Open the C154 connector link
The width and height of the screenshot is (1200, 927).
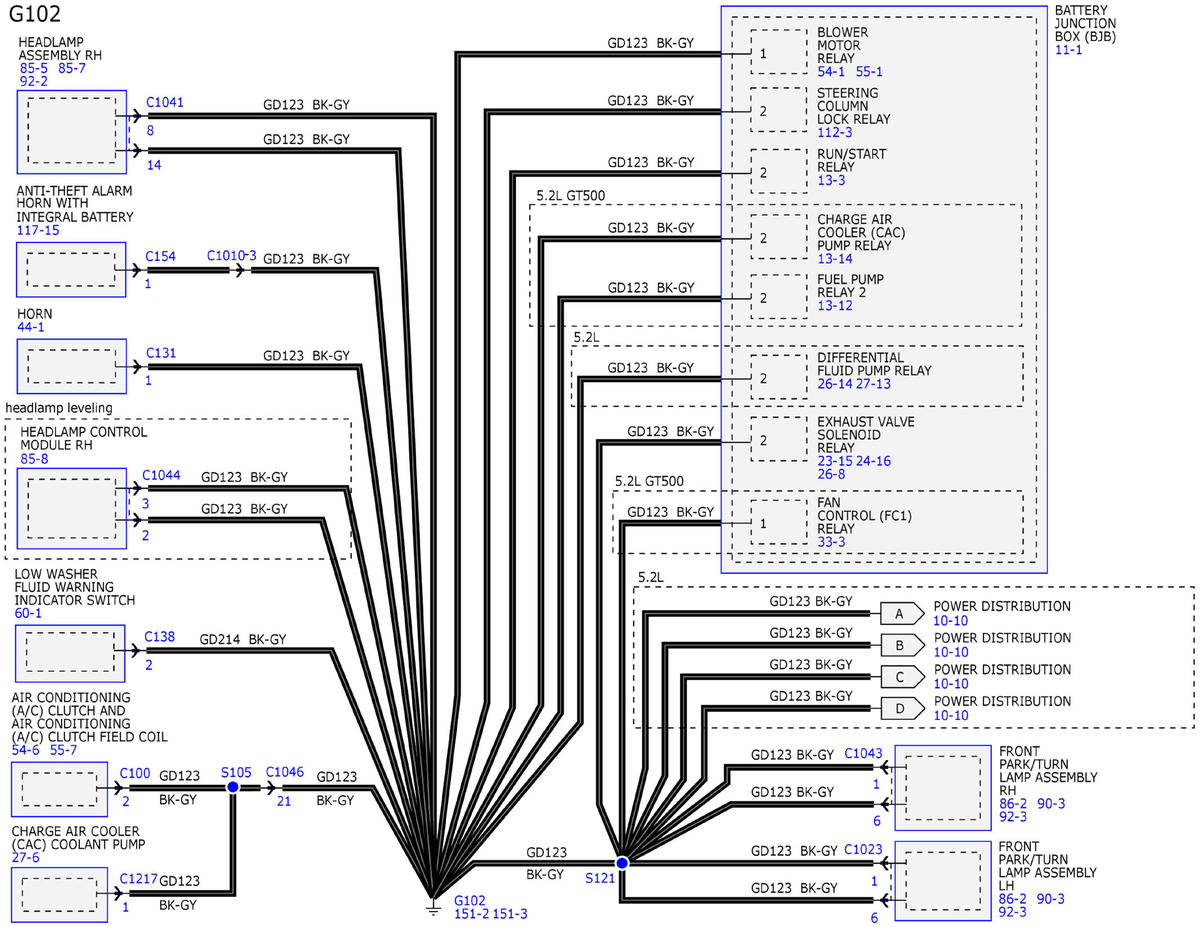(x=160, y=256)
